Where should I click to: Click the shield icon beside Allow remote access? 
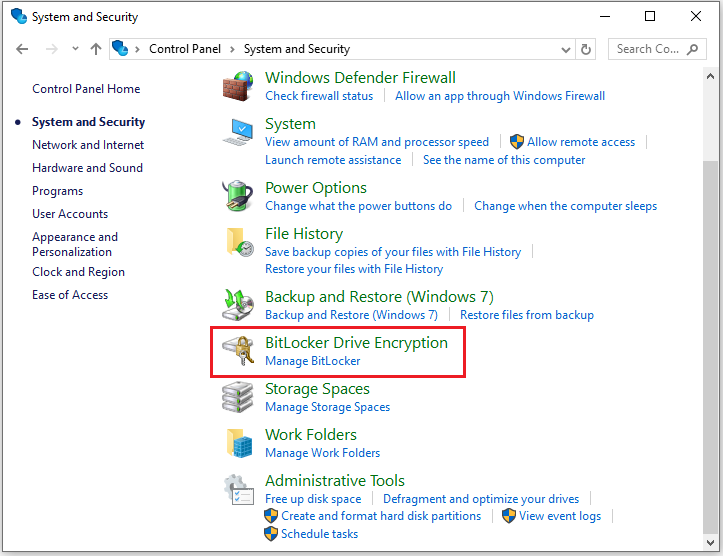[517, 142]
